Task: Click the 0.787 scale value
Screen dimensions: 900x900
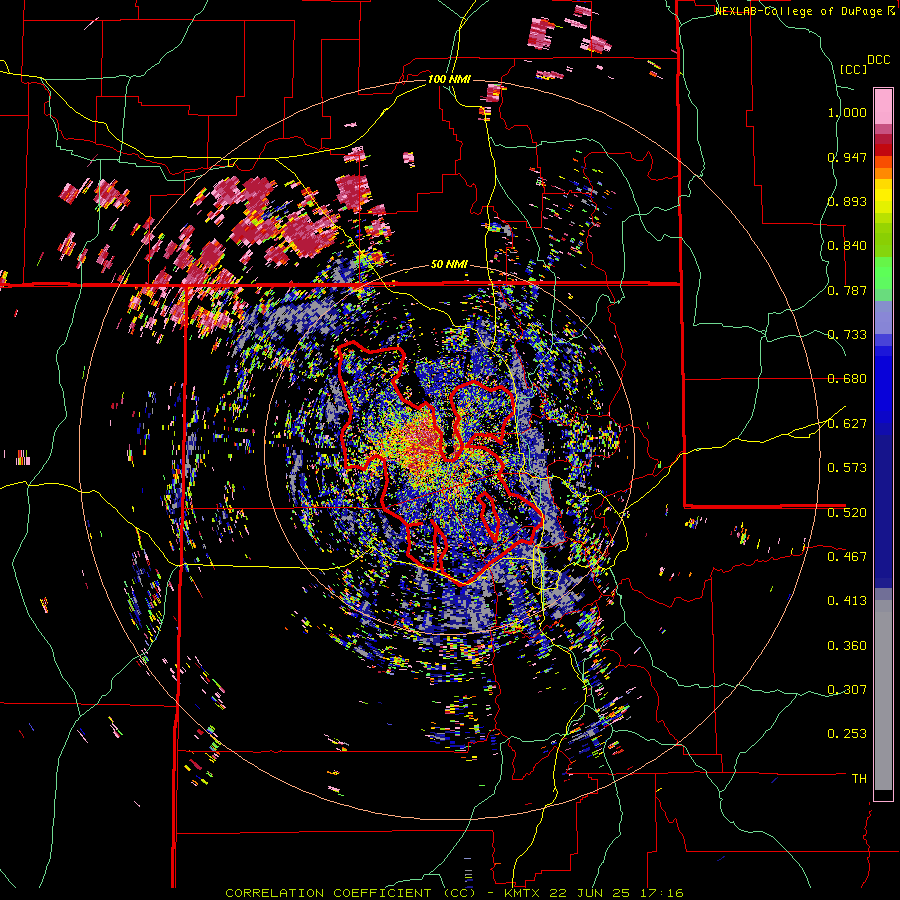Action: tap(847, 290)
